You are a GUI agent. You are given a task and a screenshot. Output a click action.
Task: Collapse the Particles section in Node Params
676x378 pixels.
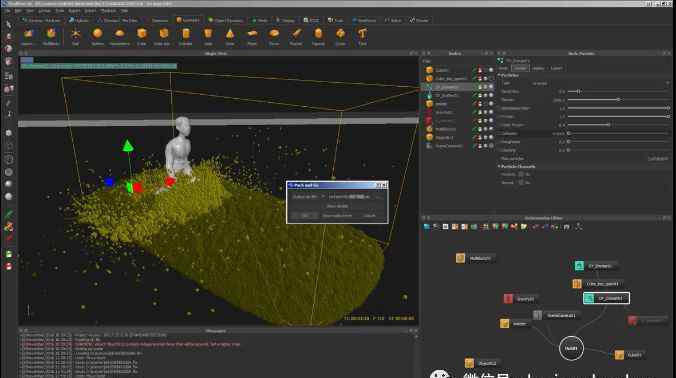point(499,75)
